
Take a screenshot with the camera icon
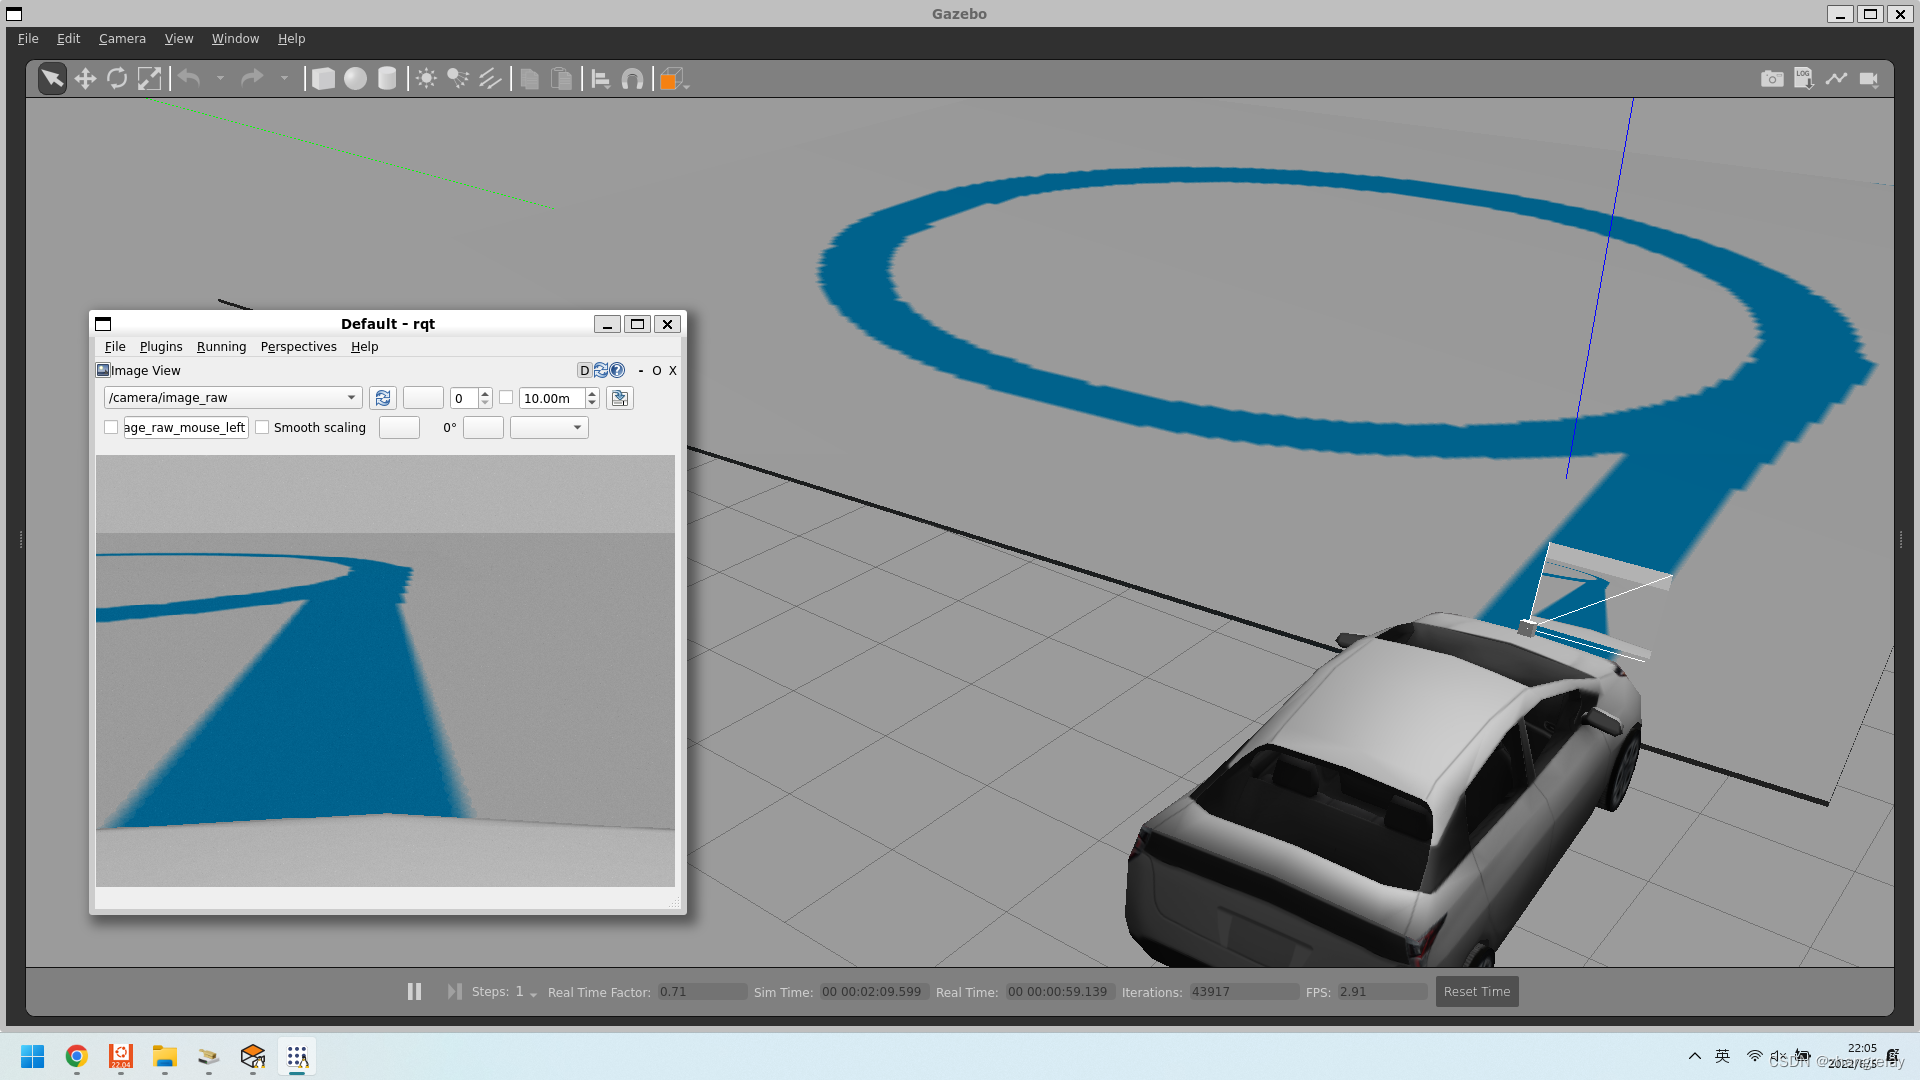point(1771,78)
